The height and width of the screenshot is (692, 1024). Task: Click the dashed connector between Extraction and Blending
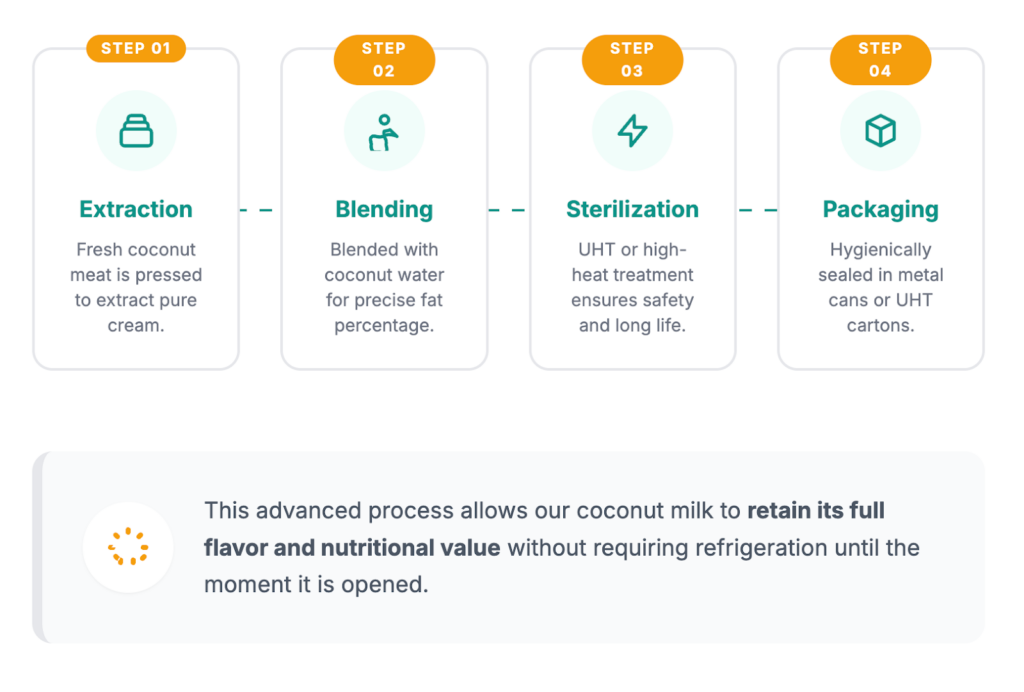(x=256, y=210)
